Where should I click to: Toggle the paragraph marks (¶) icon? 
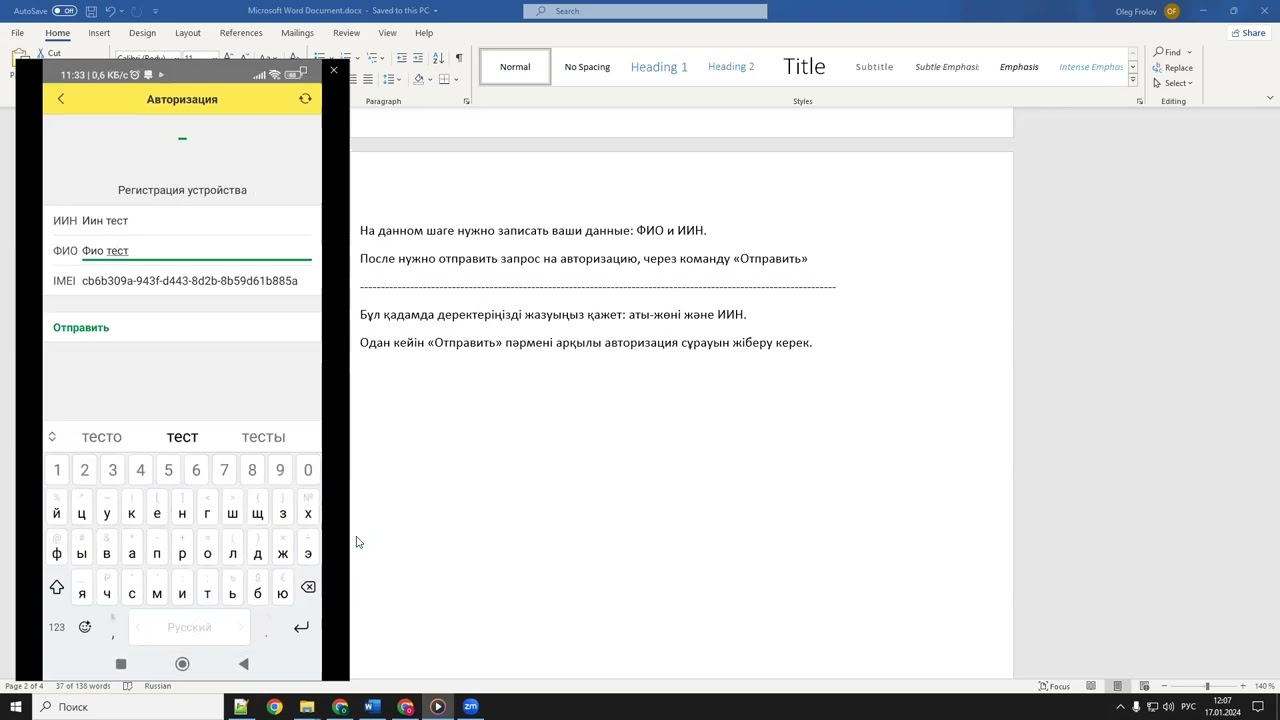(458, 58)
